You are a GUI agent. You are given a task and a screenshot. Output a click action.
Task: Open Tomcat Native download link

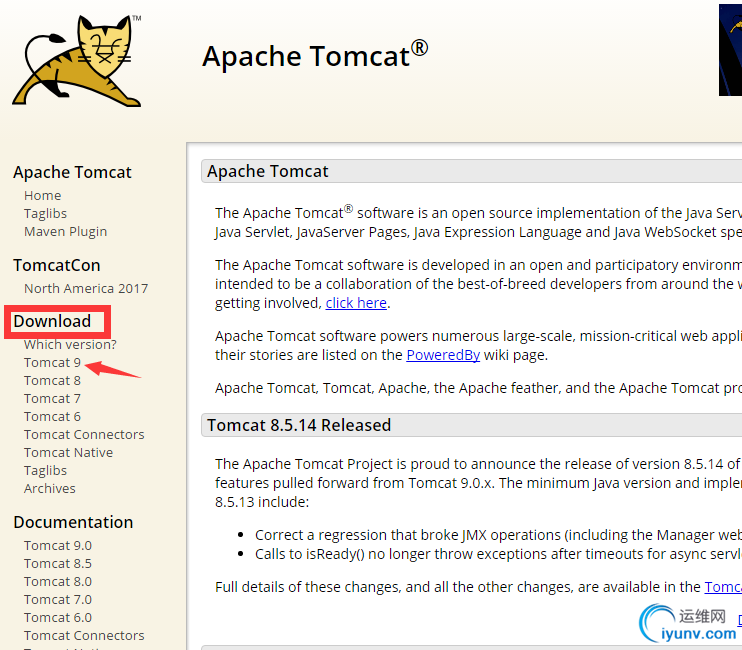(68, 452)
